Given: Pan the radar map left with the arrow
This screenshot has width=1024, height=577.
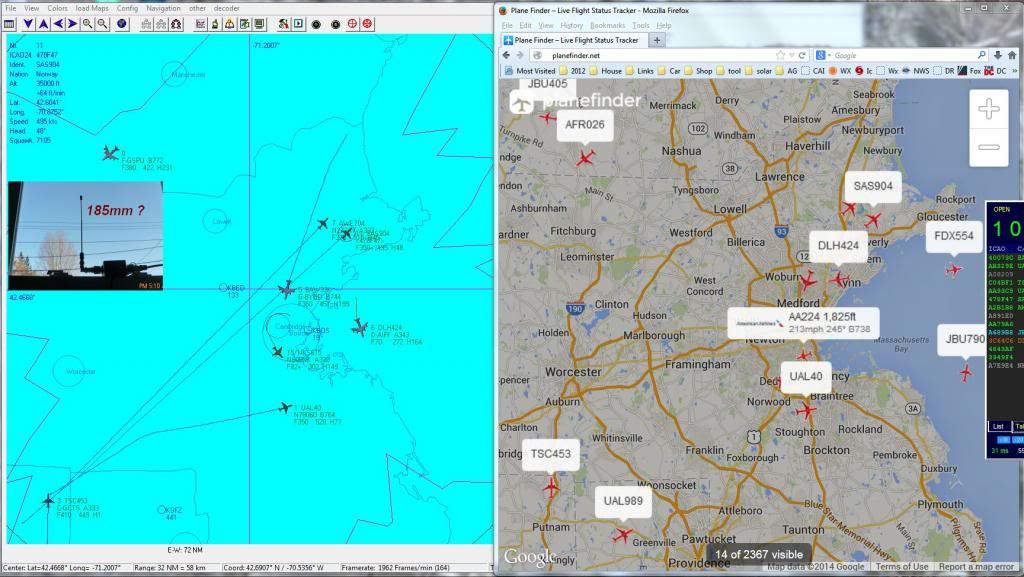Looking at the screenshot, I should pos(58,24).
